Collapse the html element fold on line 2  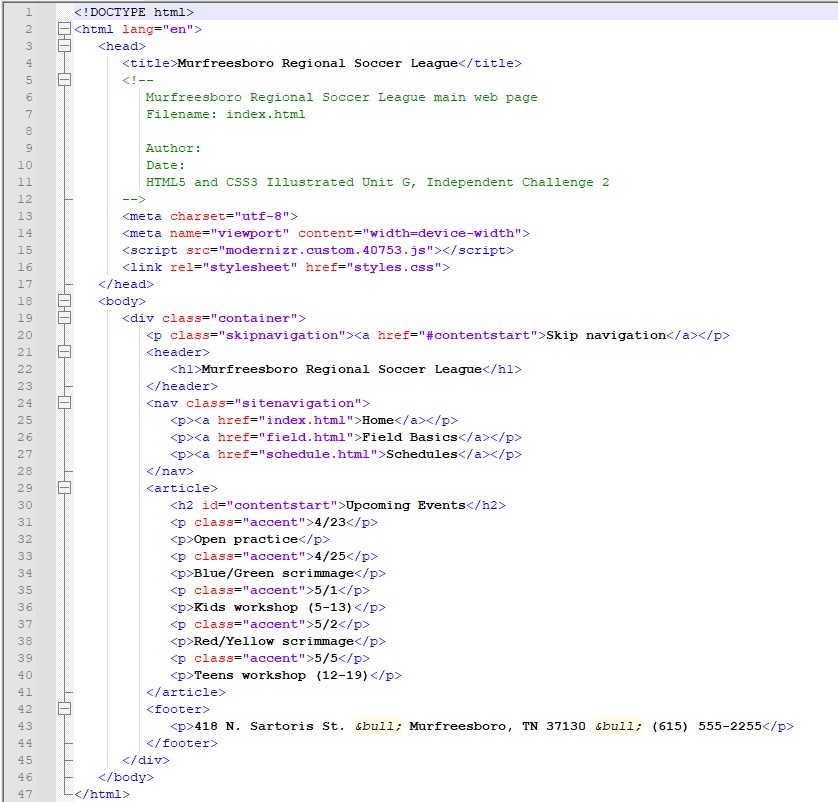[64, 29]
